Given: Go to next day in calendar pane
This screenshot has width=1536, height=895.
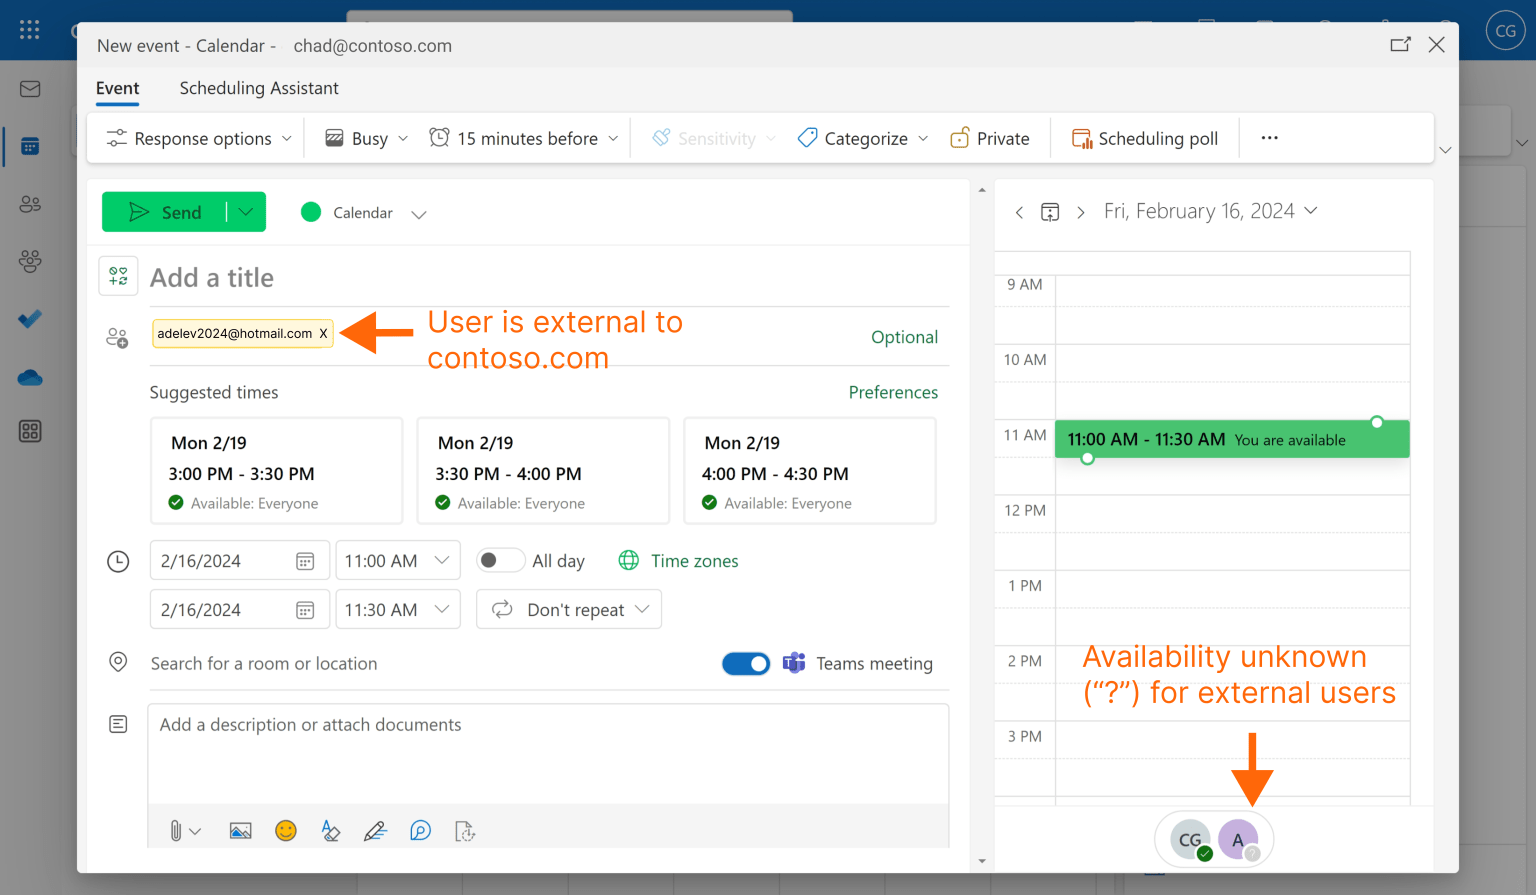Looking at the screenshot, I should [x=1081, y=212].
